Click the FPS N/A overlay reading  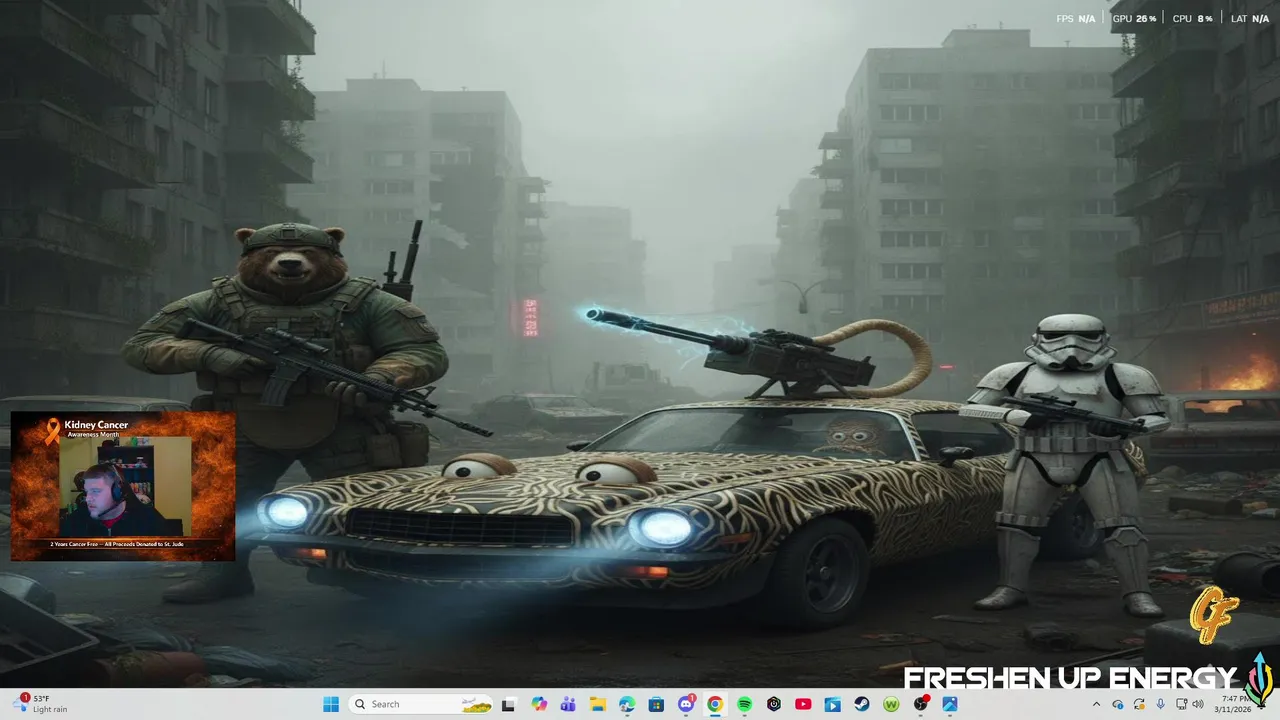click(1076, 18)
